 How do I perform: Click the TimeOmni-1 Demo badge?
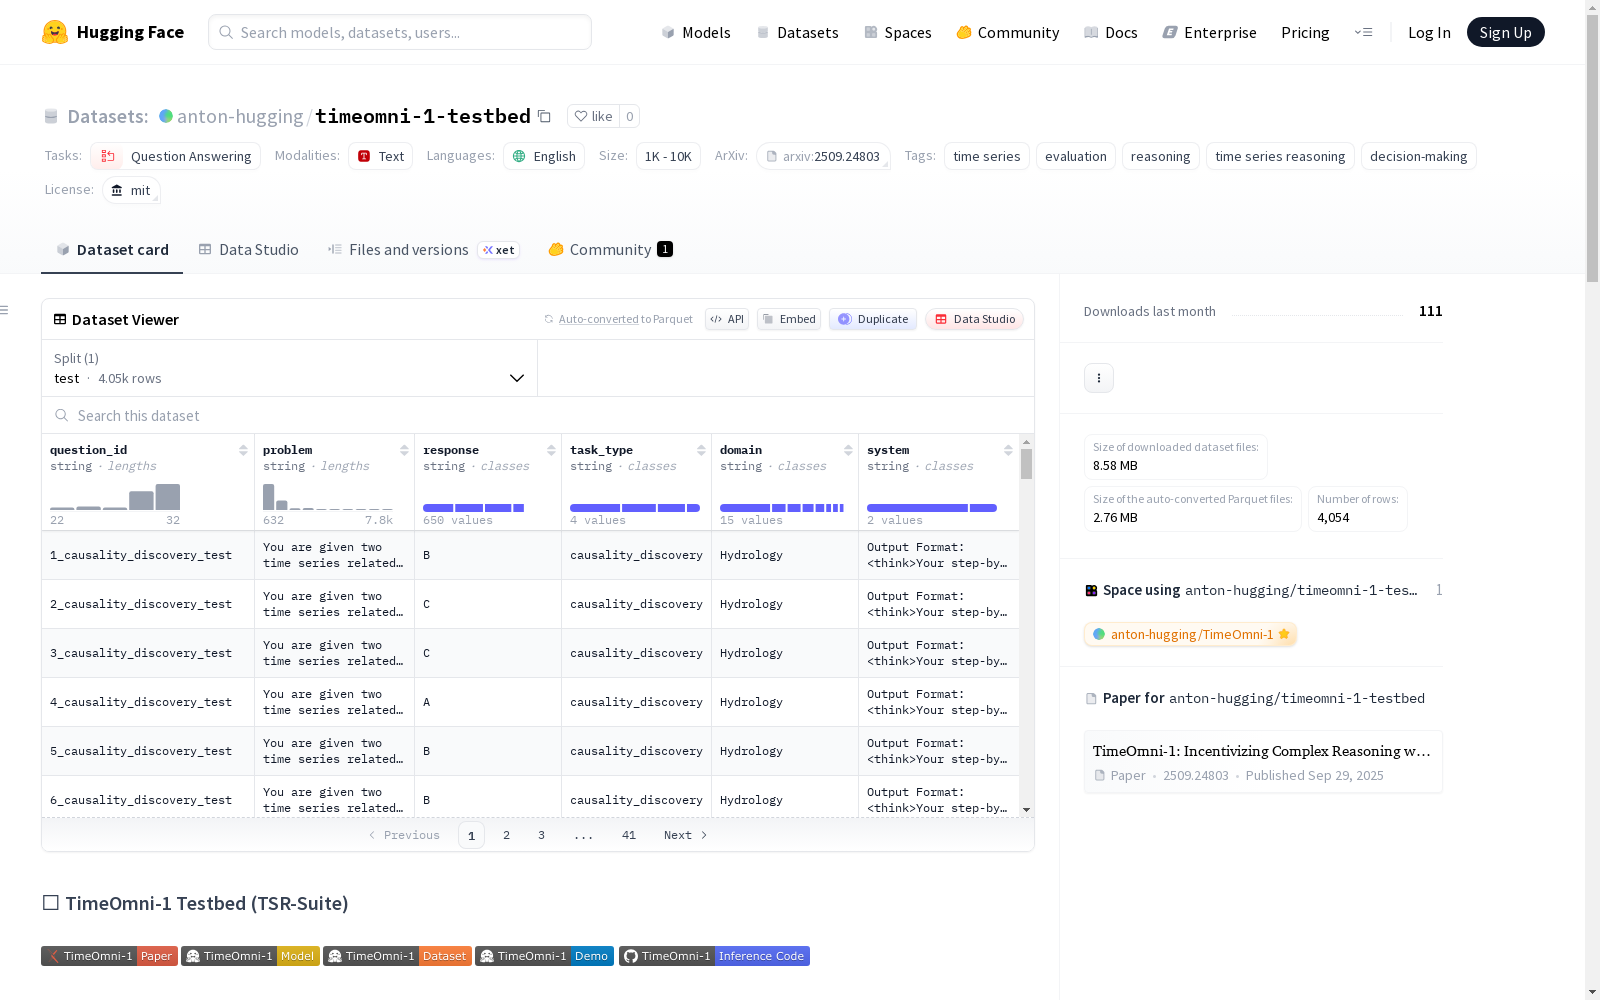544,956
